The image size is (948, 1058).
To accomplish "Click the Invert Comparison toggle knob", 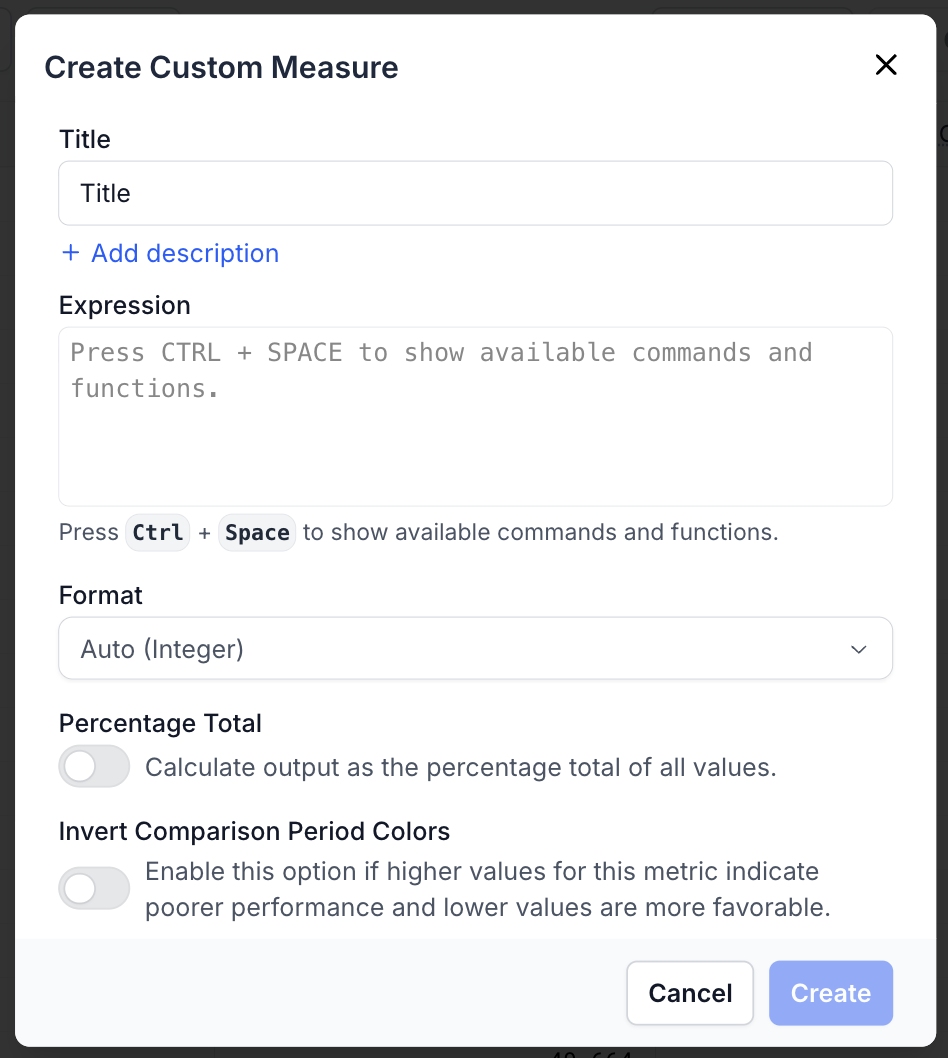I will click(80, 888).
